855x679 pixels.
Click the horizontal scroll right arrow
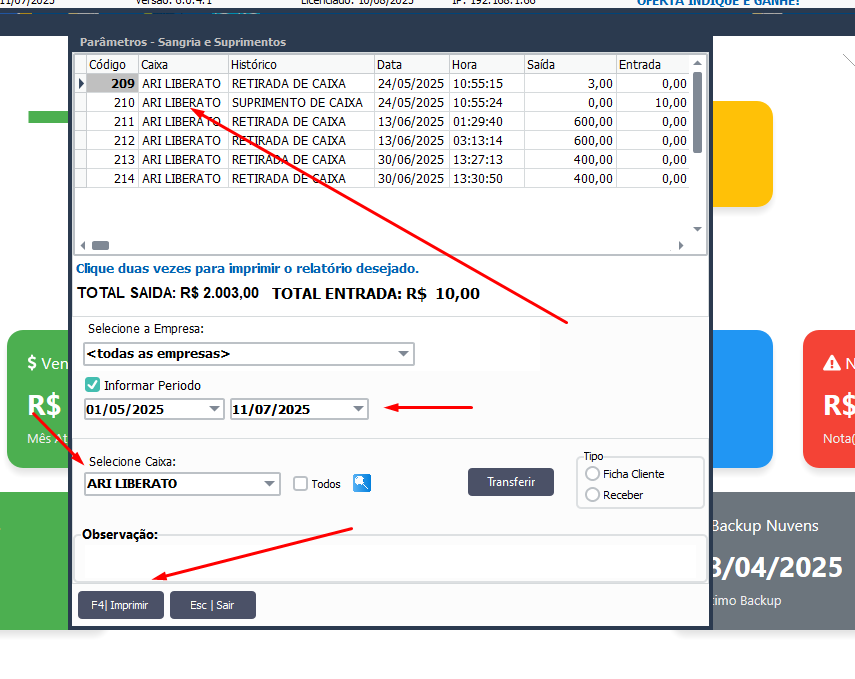click(681, 245)
